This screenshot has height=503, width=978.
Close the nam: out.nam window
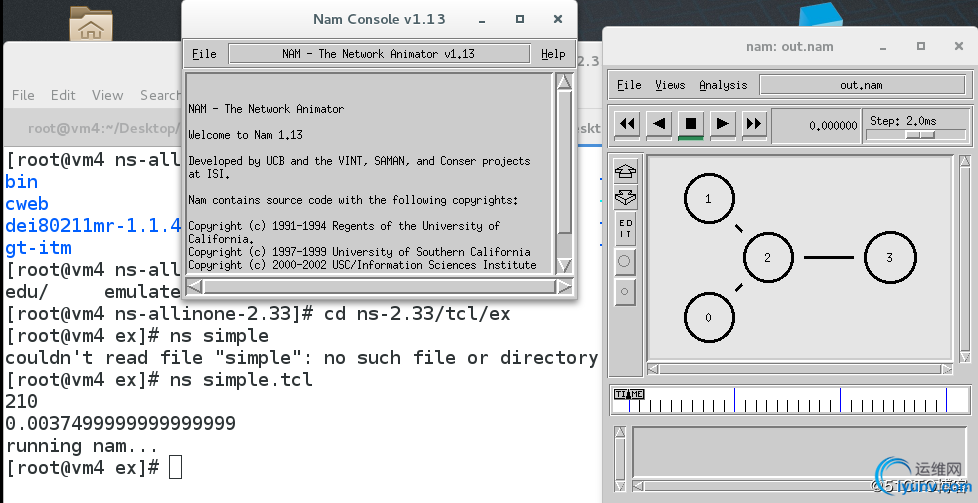tap(959, 46)
